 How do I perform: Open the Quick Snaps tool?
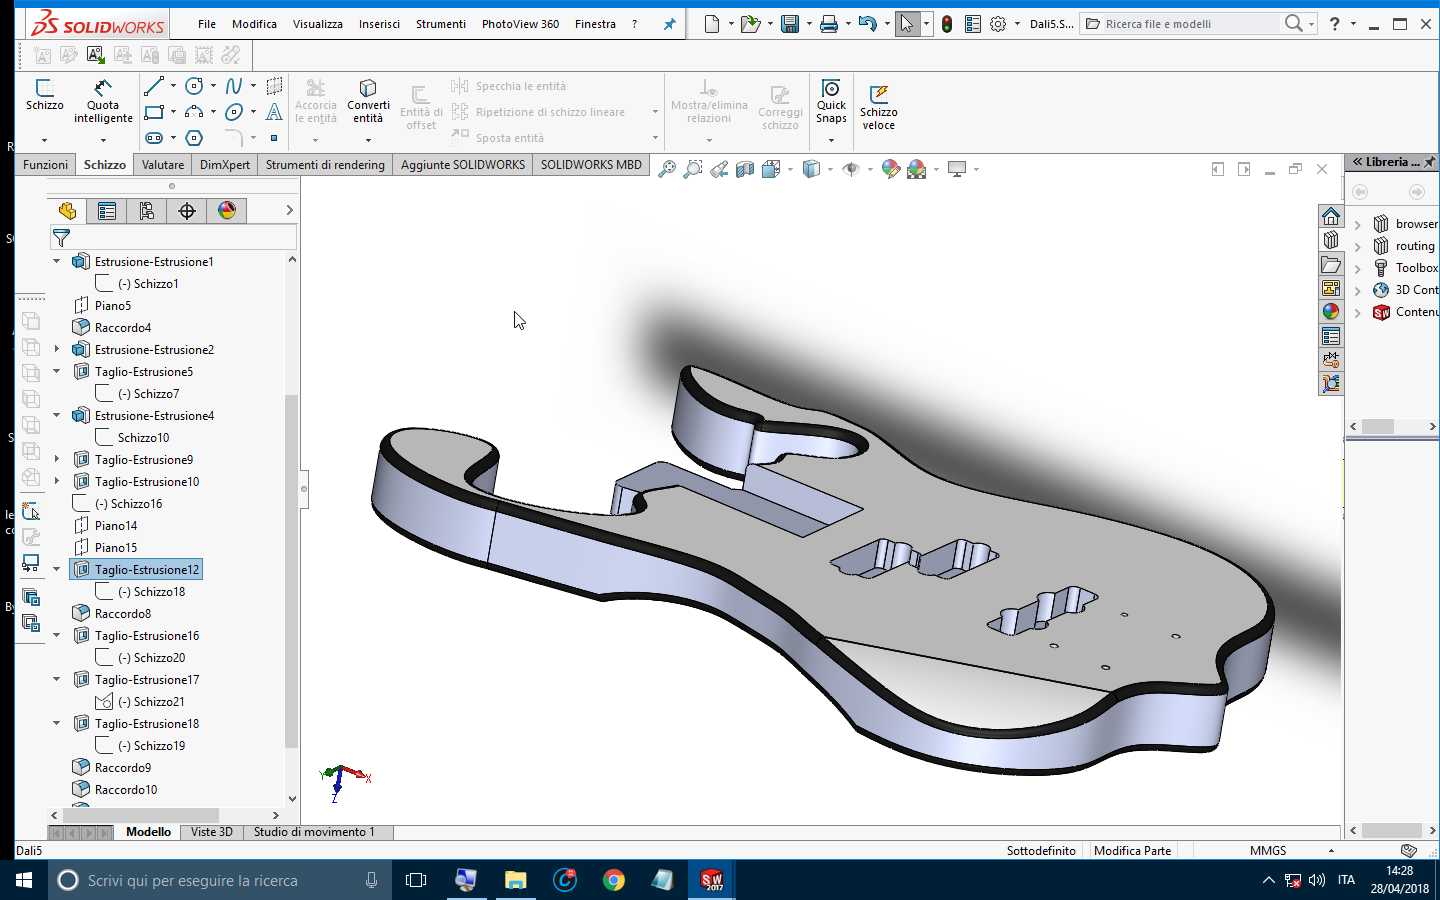[831, 101]
